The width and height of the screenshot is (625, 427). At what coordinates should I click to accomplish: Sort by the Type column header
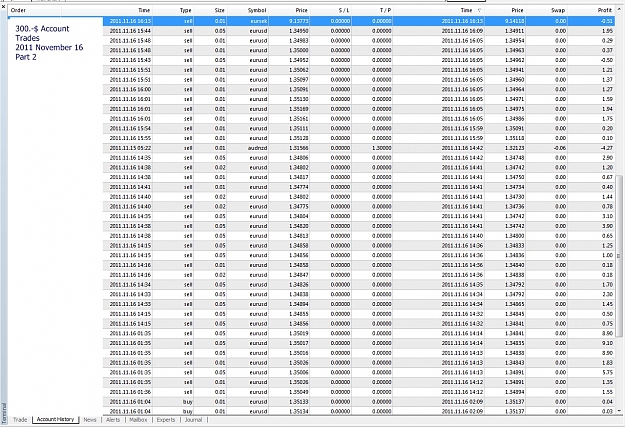tap(185, 10)
